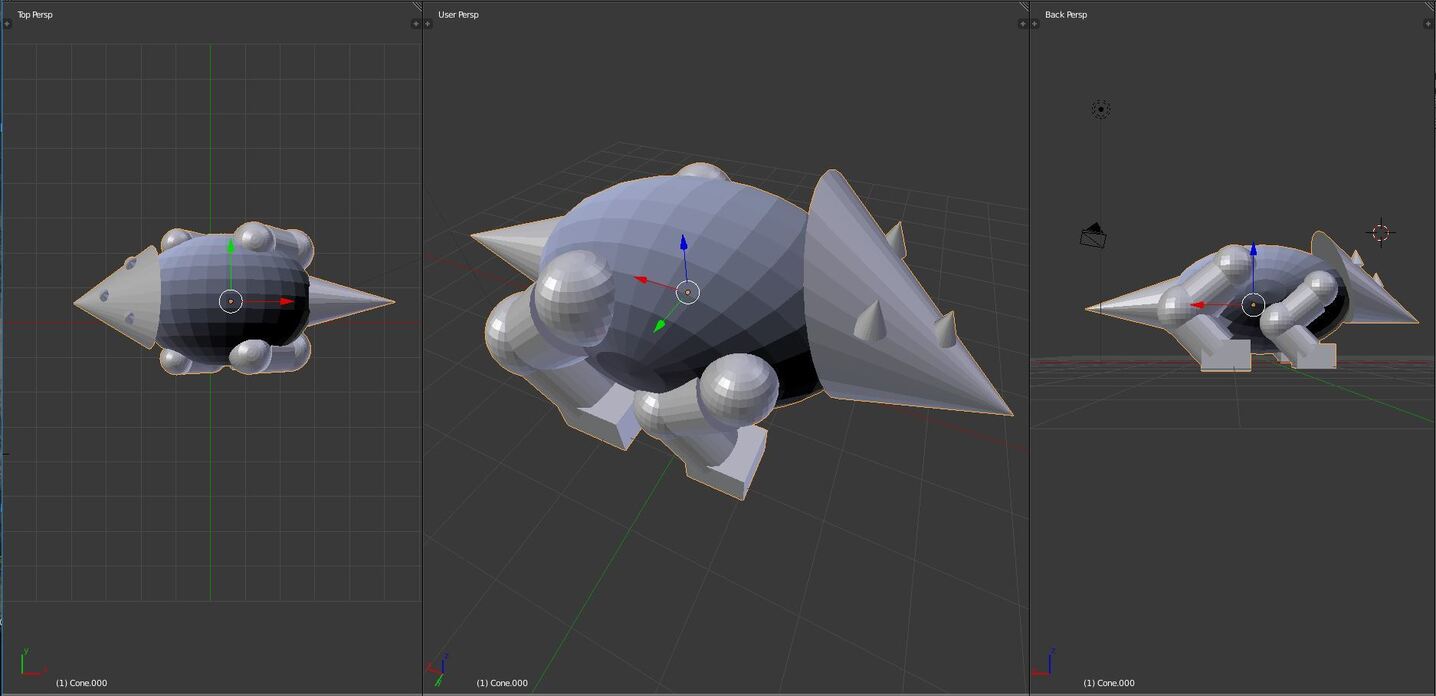Viewport: 1436px width, 696px height.
Task: Click the axis orientation gizmo in User Persp corner
Action: [x=436, y=670]
